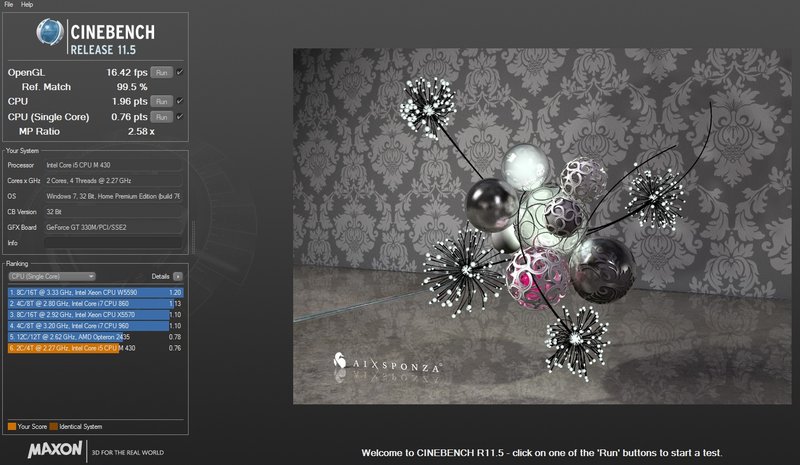Click the Ref. Match 99.5 % value
800x465 pixels.
coord(132,87)
